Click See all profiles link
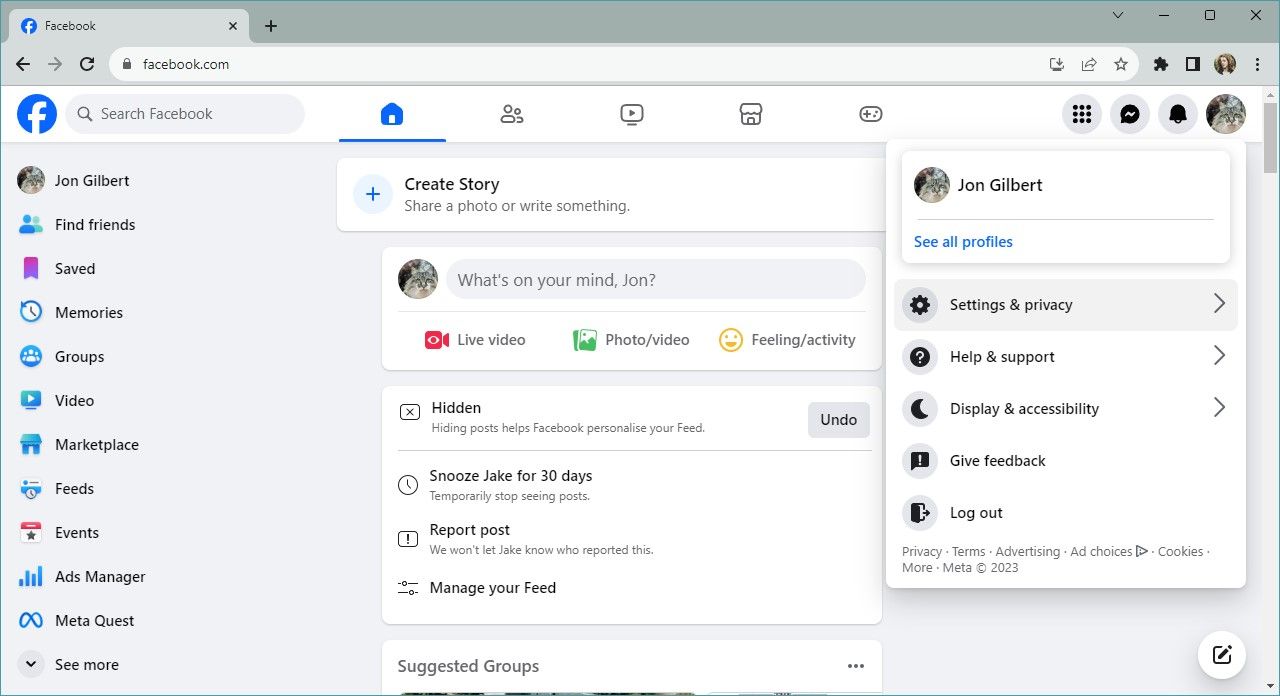Viewport: 1280px width, 696px height. pyautogui.click(x=963, y=241)
